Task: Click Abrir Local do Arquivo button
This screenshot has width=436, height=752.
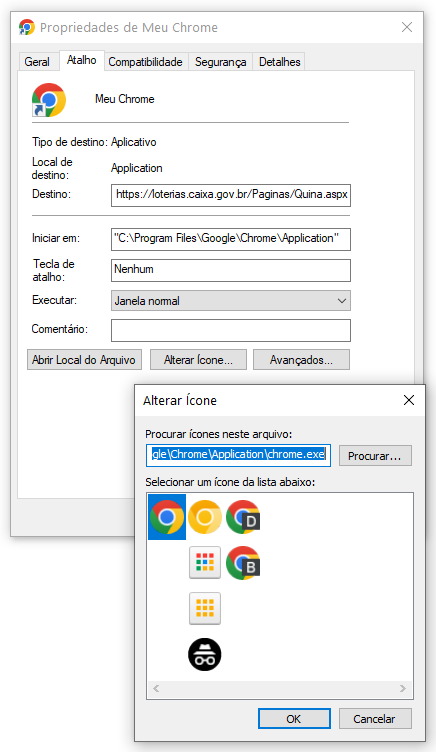Action: click(x=84, y=360)
